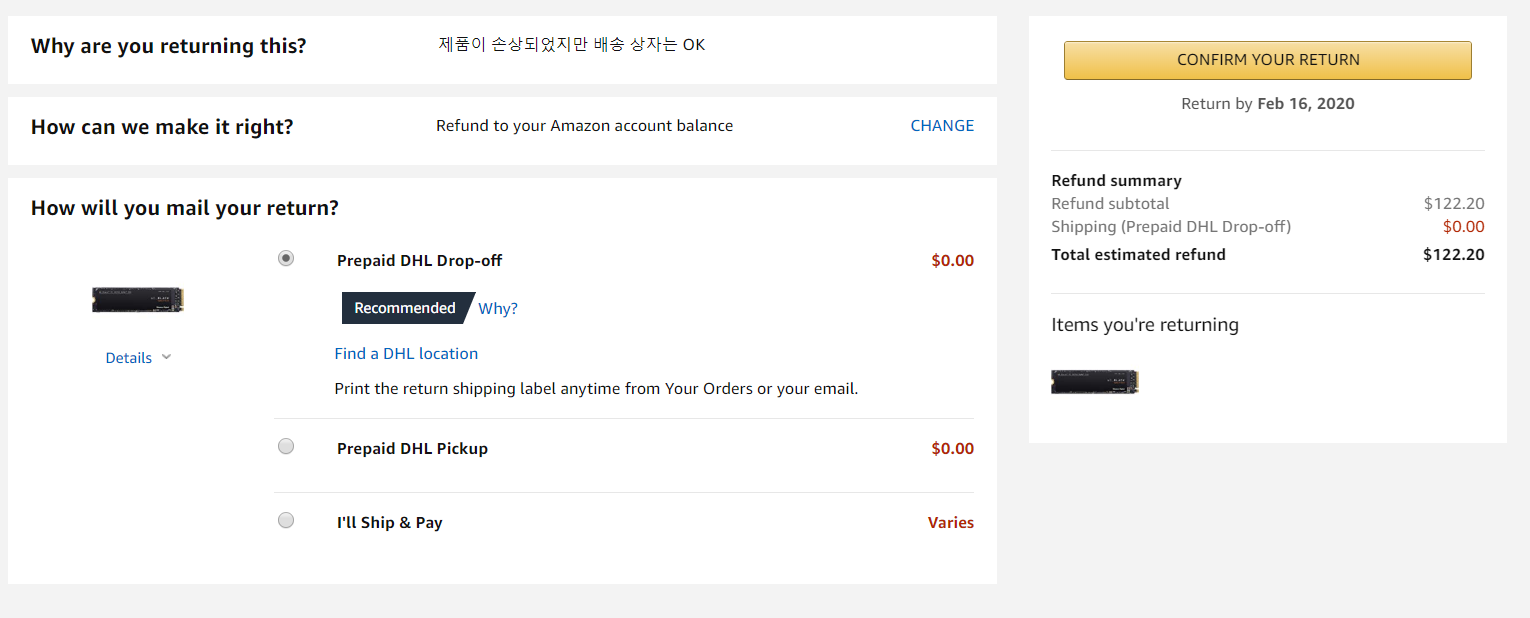Click the Total estimated refund amount
Screen dimensions: 1530x618
click(1453, 255)
